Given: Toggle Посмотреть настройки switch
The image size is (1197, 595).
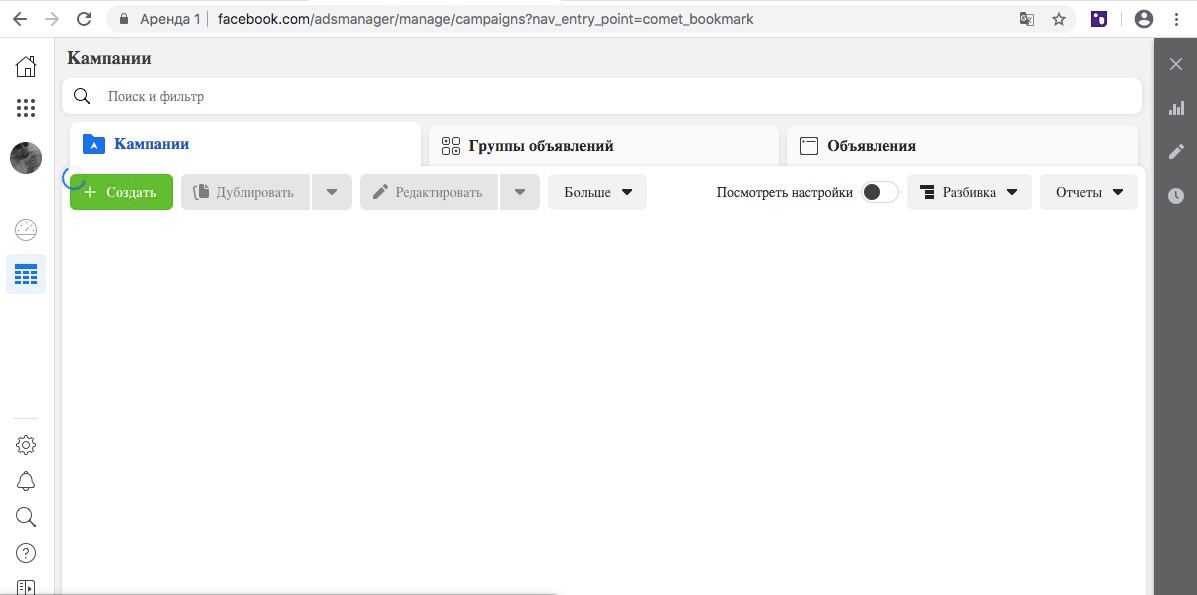Looking at the screenshot, I should tap(879, 192).
